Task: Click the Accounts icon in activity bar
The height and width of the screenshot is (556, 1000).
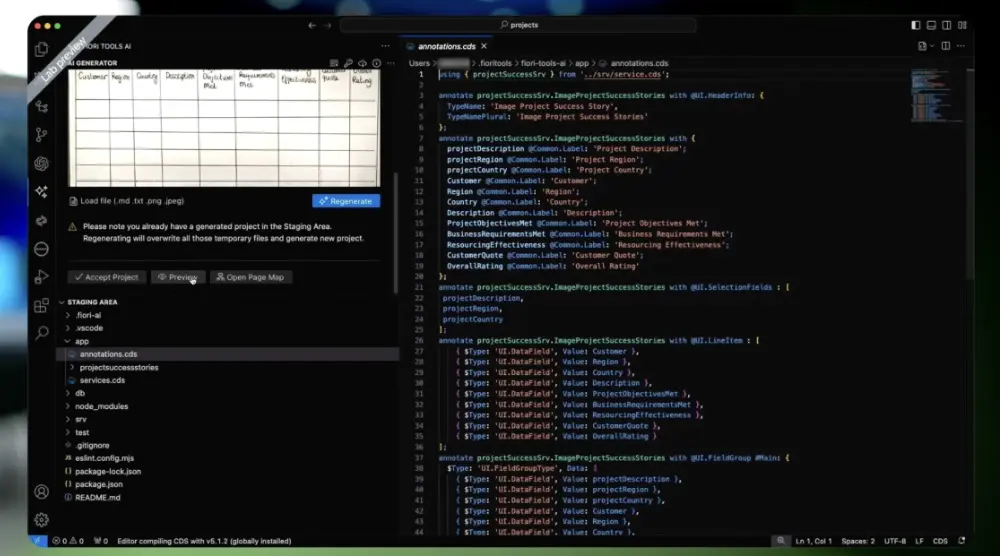Action: (41, 492)
